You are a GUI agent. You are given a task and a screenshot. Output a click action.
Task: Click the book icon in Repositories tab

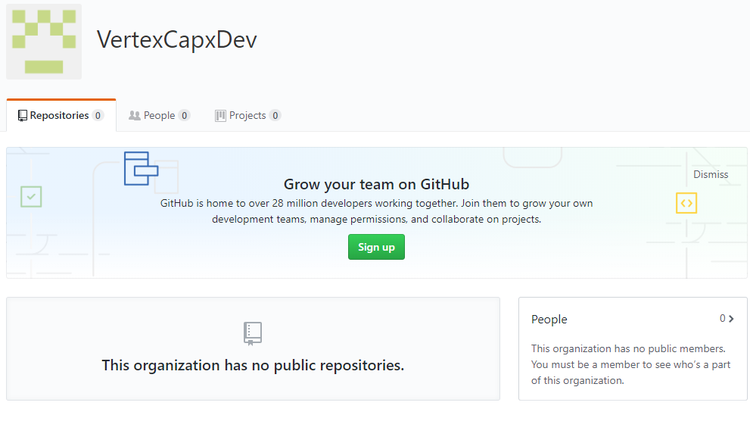point(22,116)
